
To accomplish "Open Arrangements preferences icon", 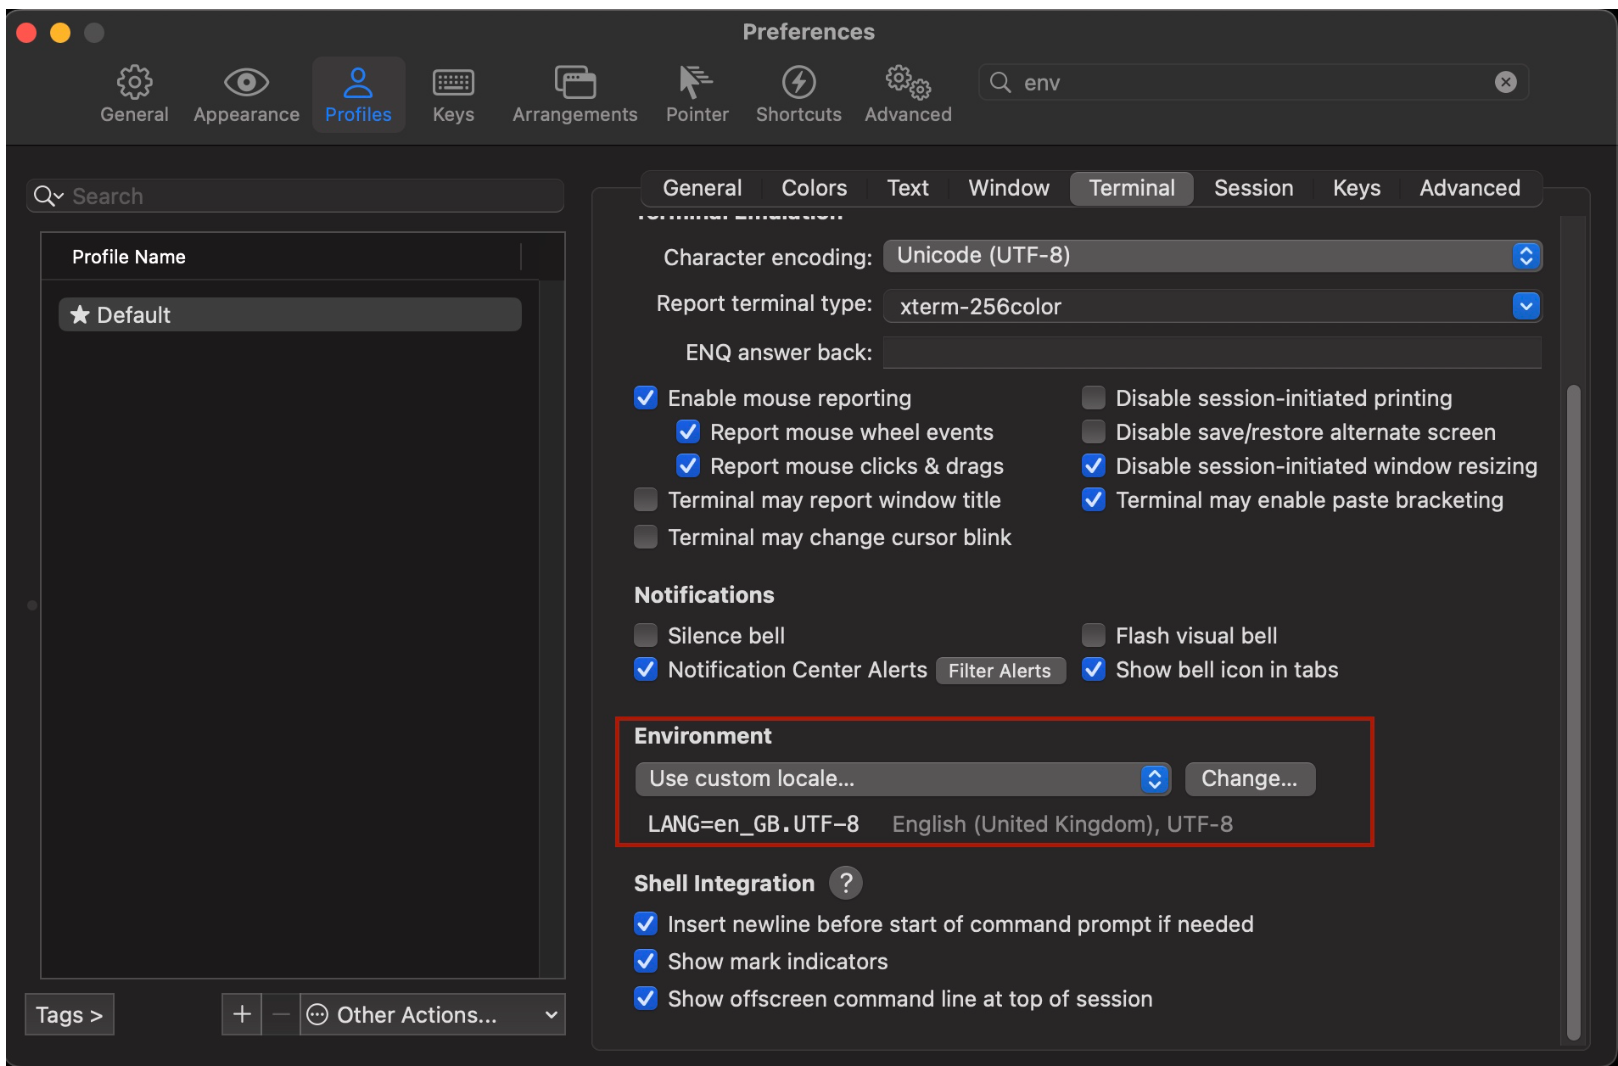I will click(x=575, y=82).
